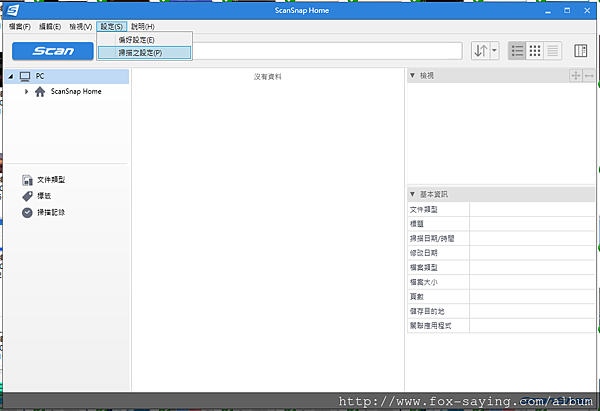The image size is (600, 411).
Task: Open the 編輯(E) menu
Action: coord(50,26)
